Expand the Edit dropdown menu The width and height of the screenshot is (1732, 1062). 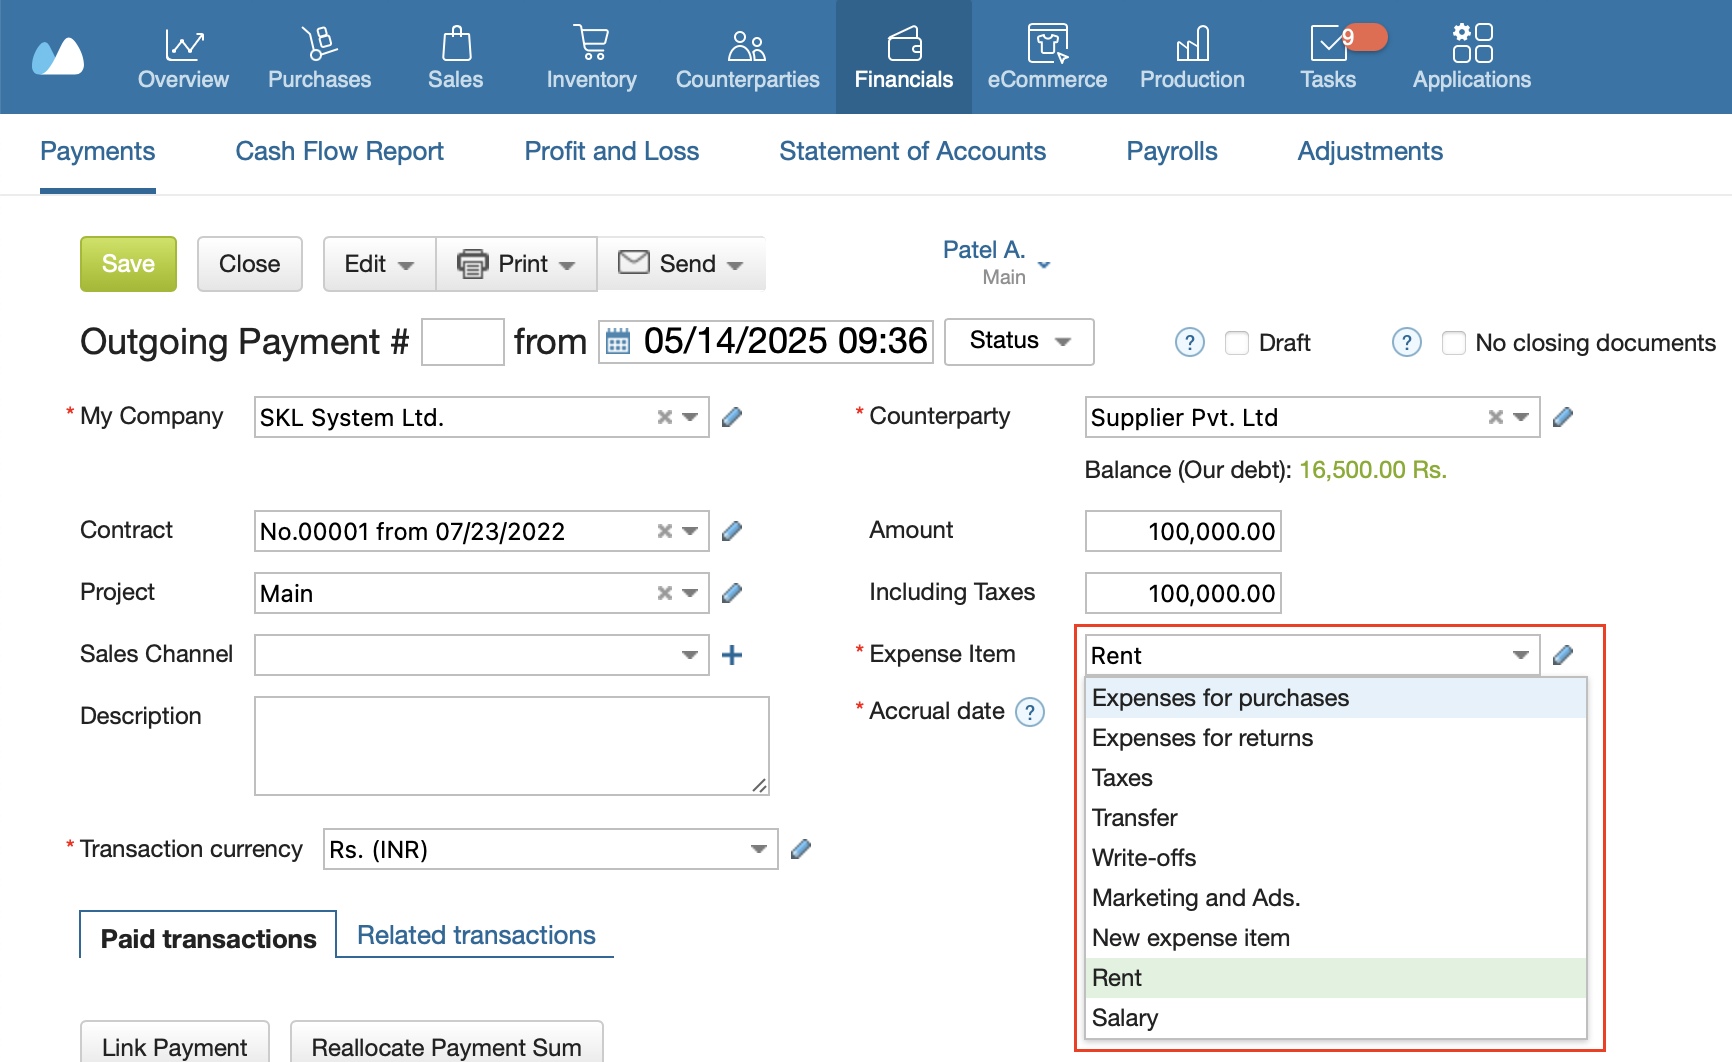click(379, 264)
